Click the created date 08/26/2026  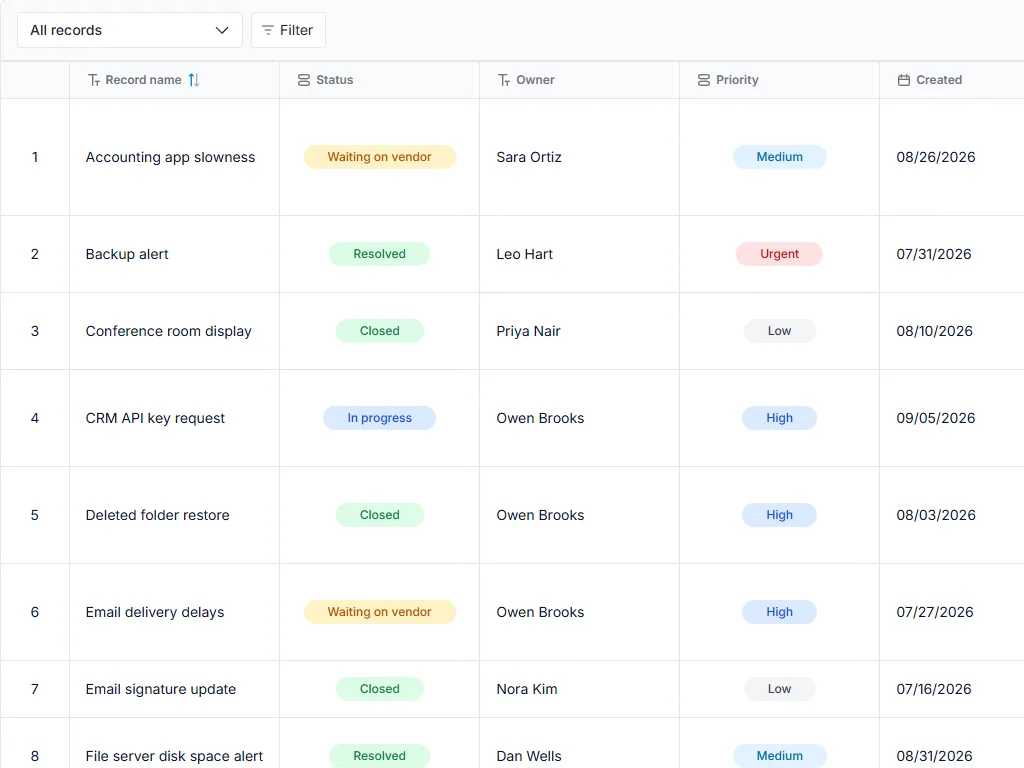[x=936, y=157]
